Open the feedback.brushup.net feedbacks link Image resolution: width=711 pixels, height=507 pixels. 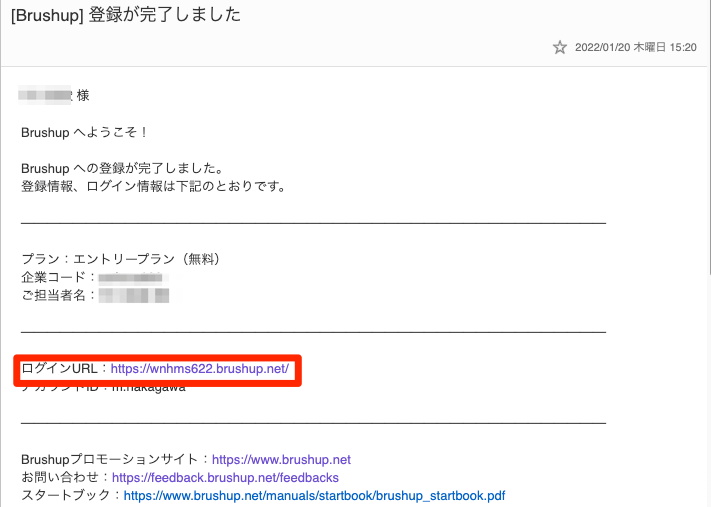coord(225,478)
